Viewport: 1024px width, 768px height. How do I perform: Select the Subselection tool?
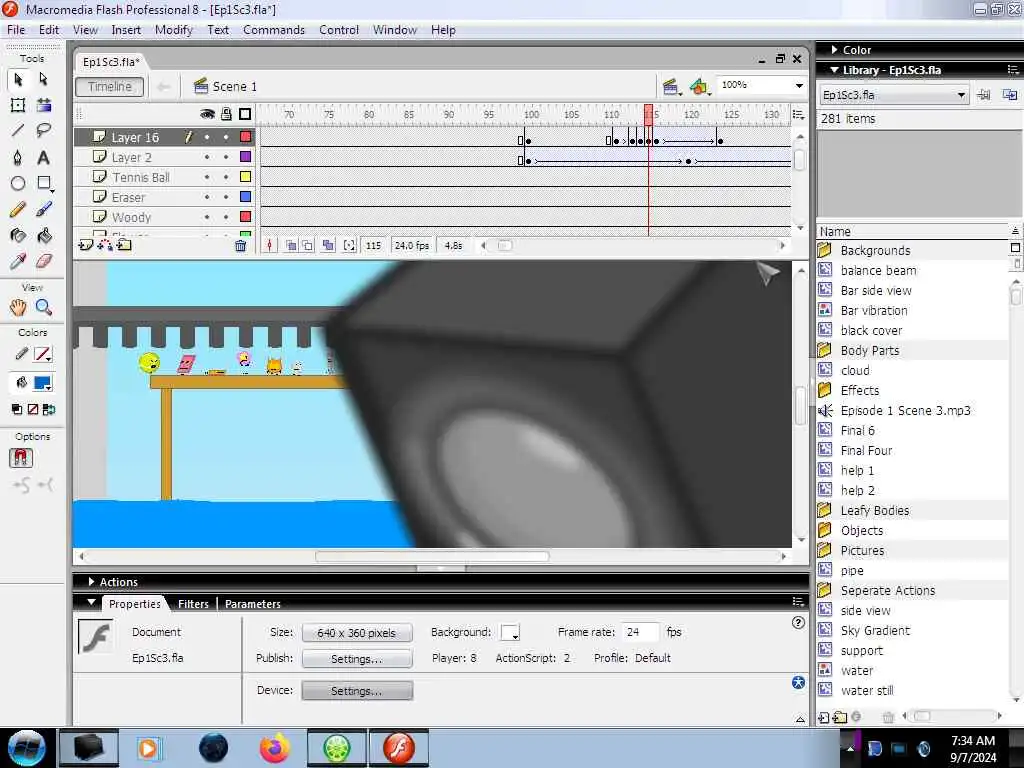[43, 79]
